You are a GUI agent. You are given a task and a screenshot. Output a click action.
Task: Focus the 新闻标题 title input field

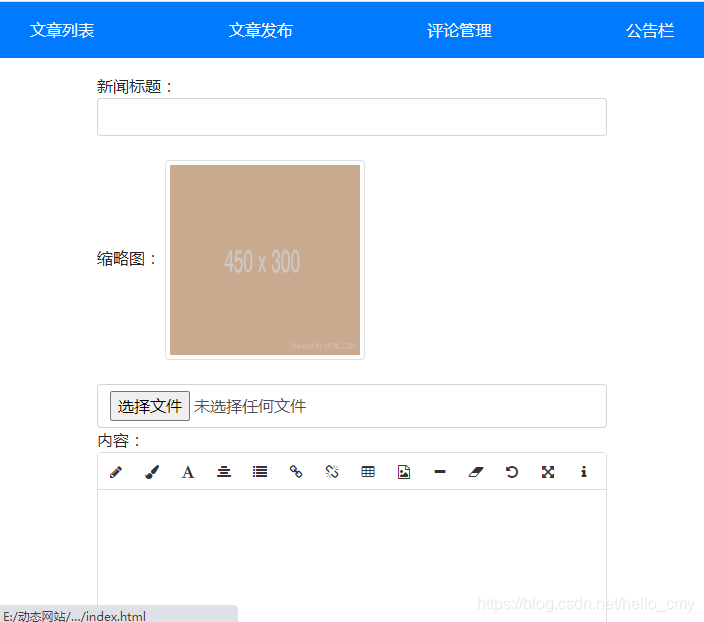coord(352,117)
